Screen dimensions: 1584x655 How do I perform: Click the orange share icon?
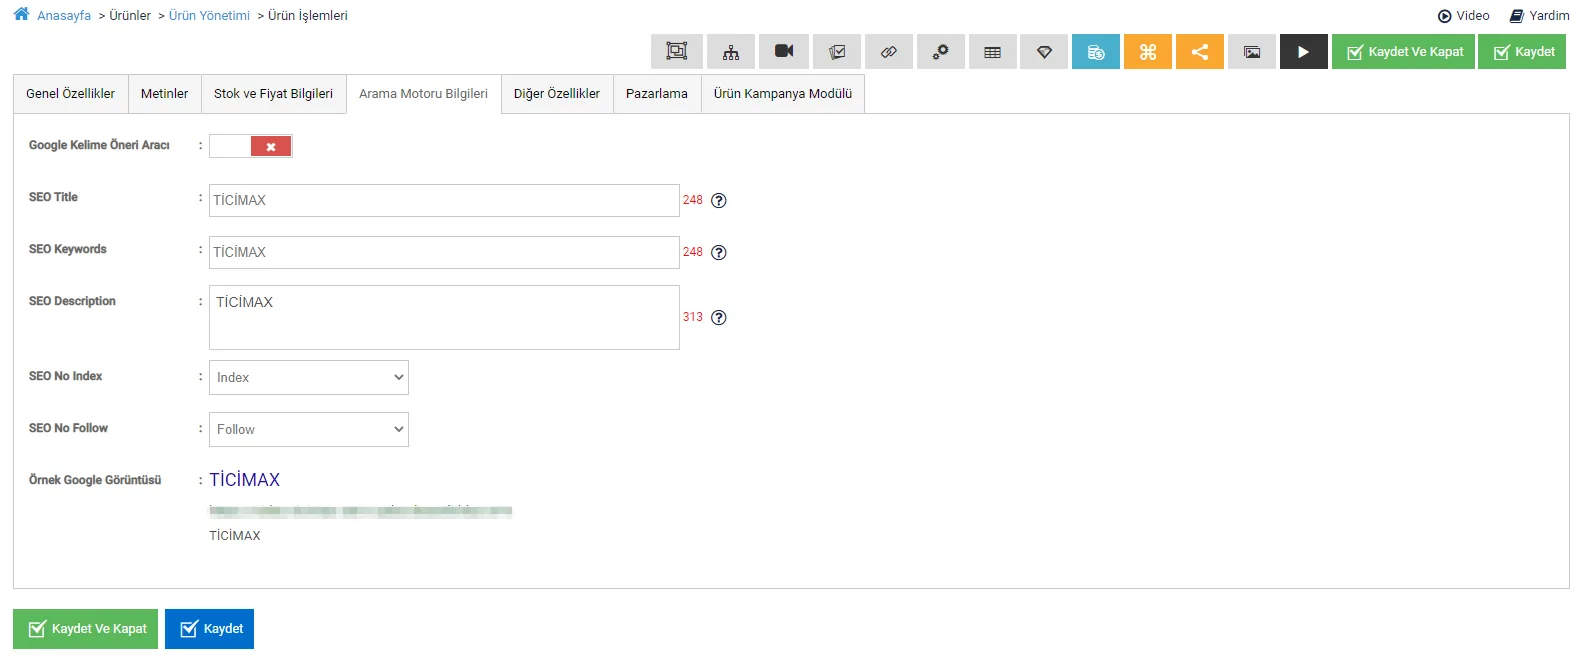[1200, 52]
